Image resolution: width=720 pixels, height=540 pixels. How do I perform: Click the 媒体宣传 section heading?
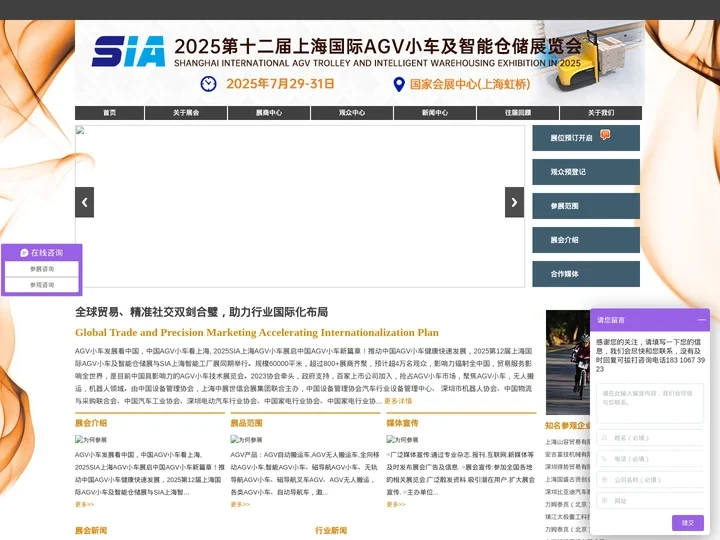click(x=402, y=423)
